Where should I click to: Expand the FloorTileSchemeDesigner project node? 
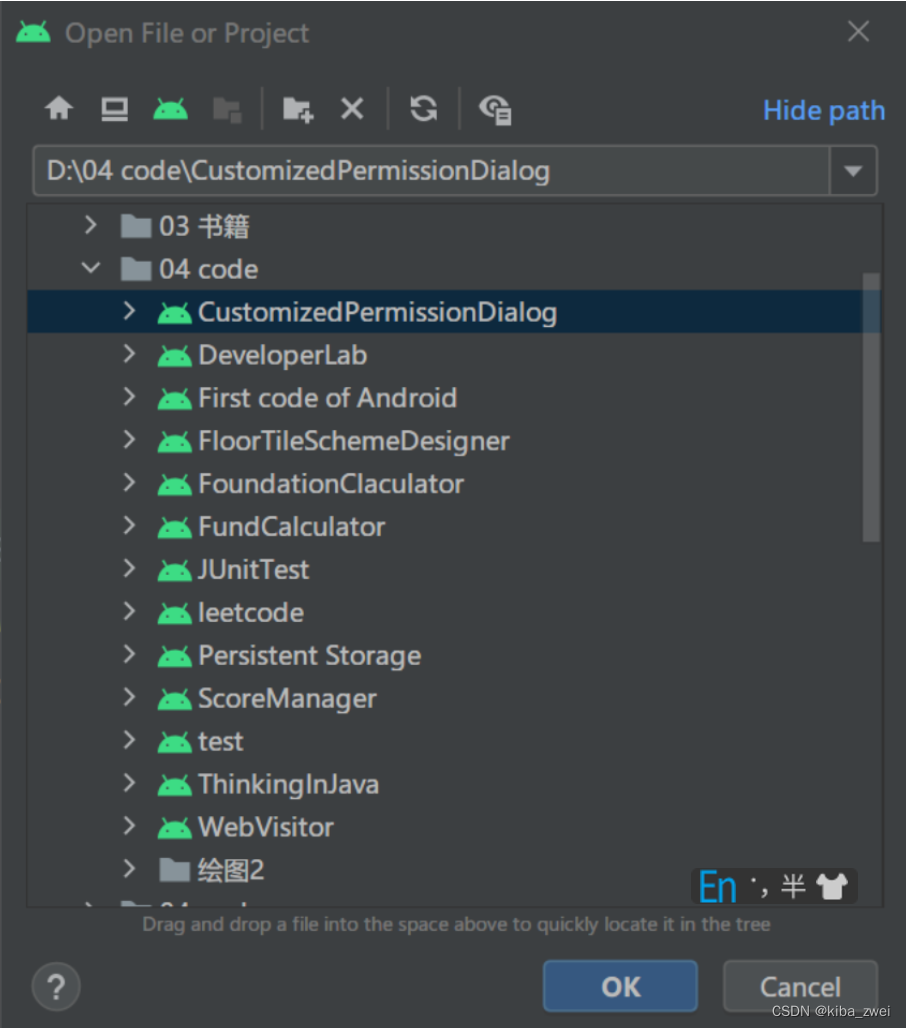click(x=129, y=440)
